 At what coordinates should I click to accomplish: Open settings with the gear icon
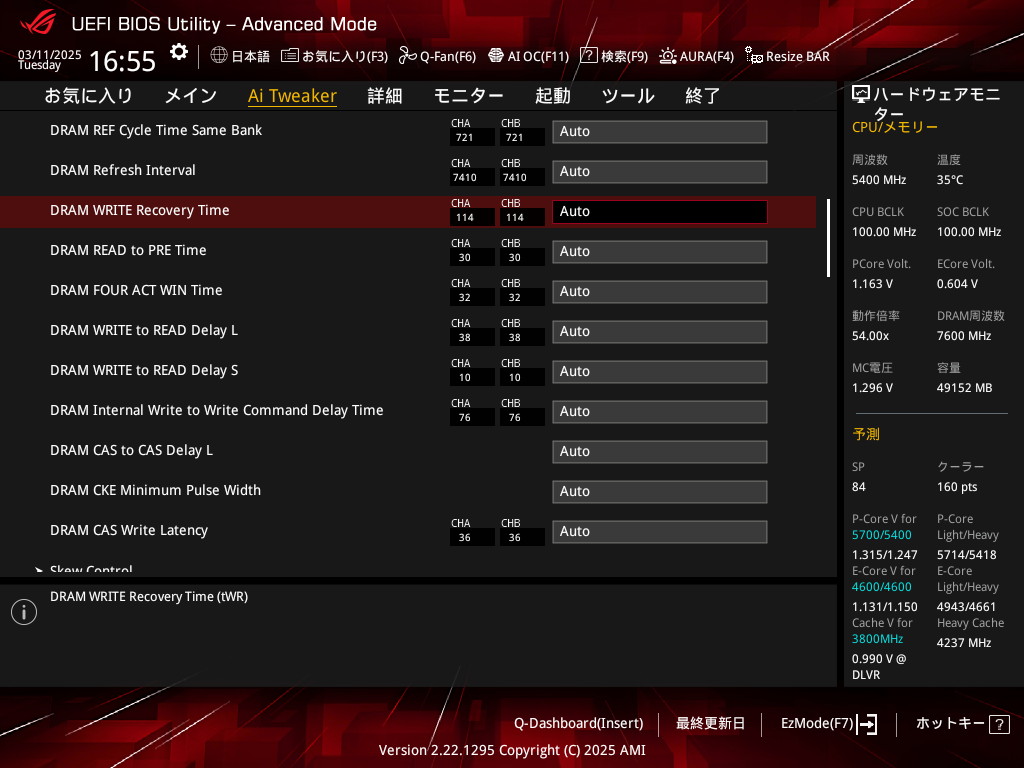(x=178, y=52)
